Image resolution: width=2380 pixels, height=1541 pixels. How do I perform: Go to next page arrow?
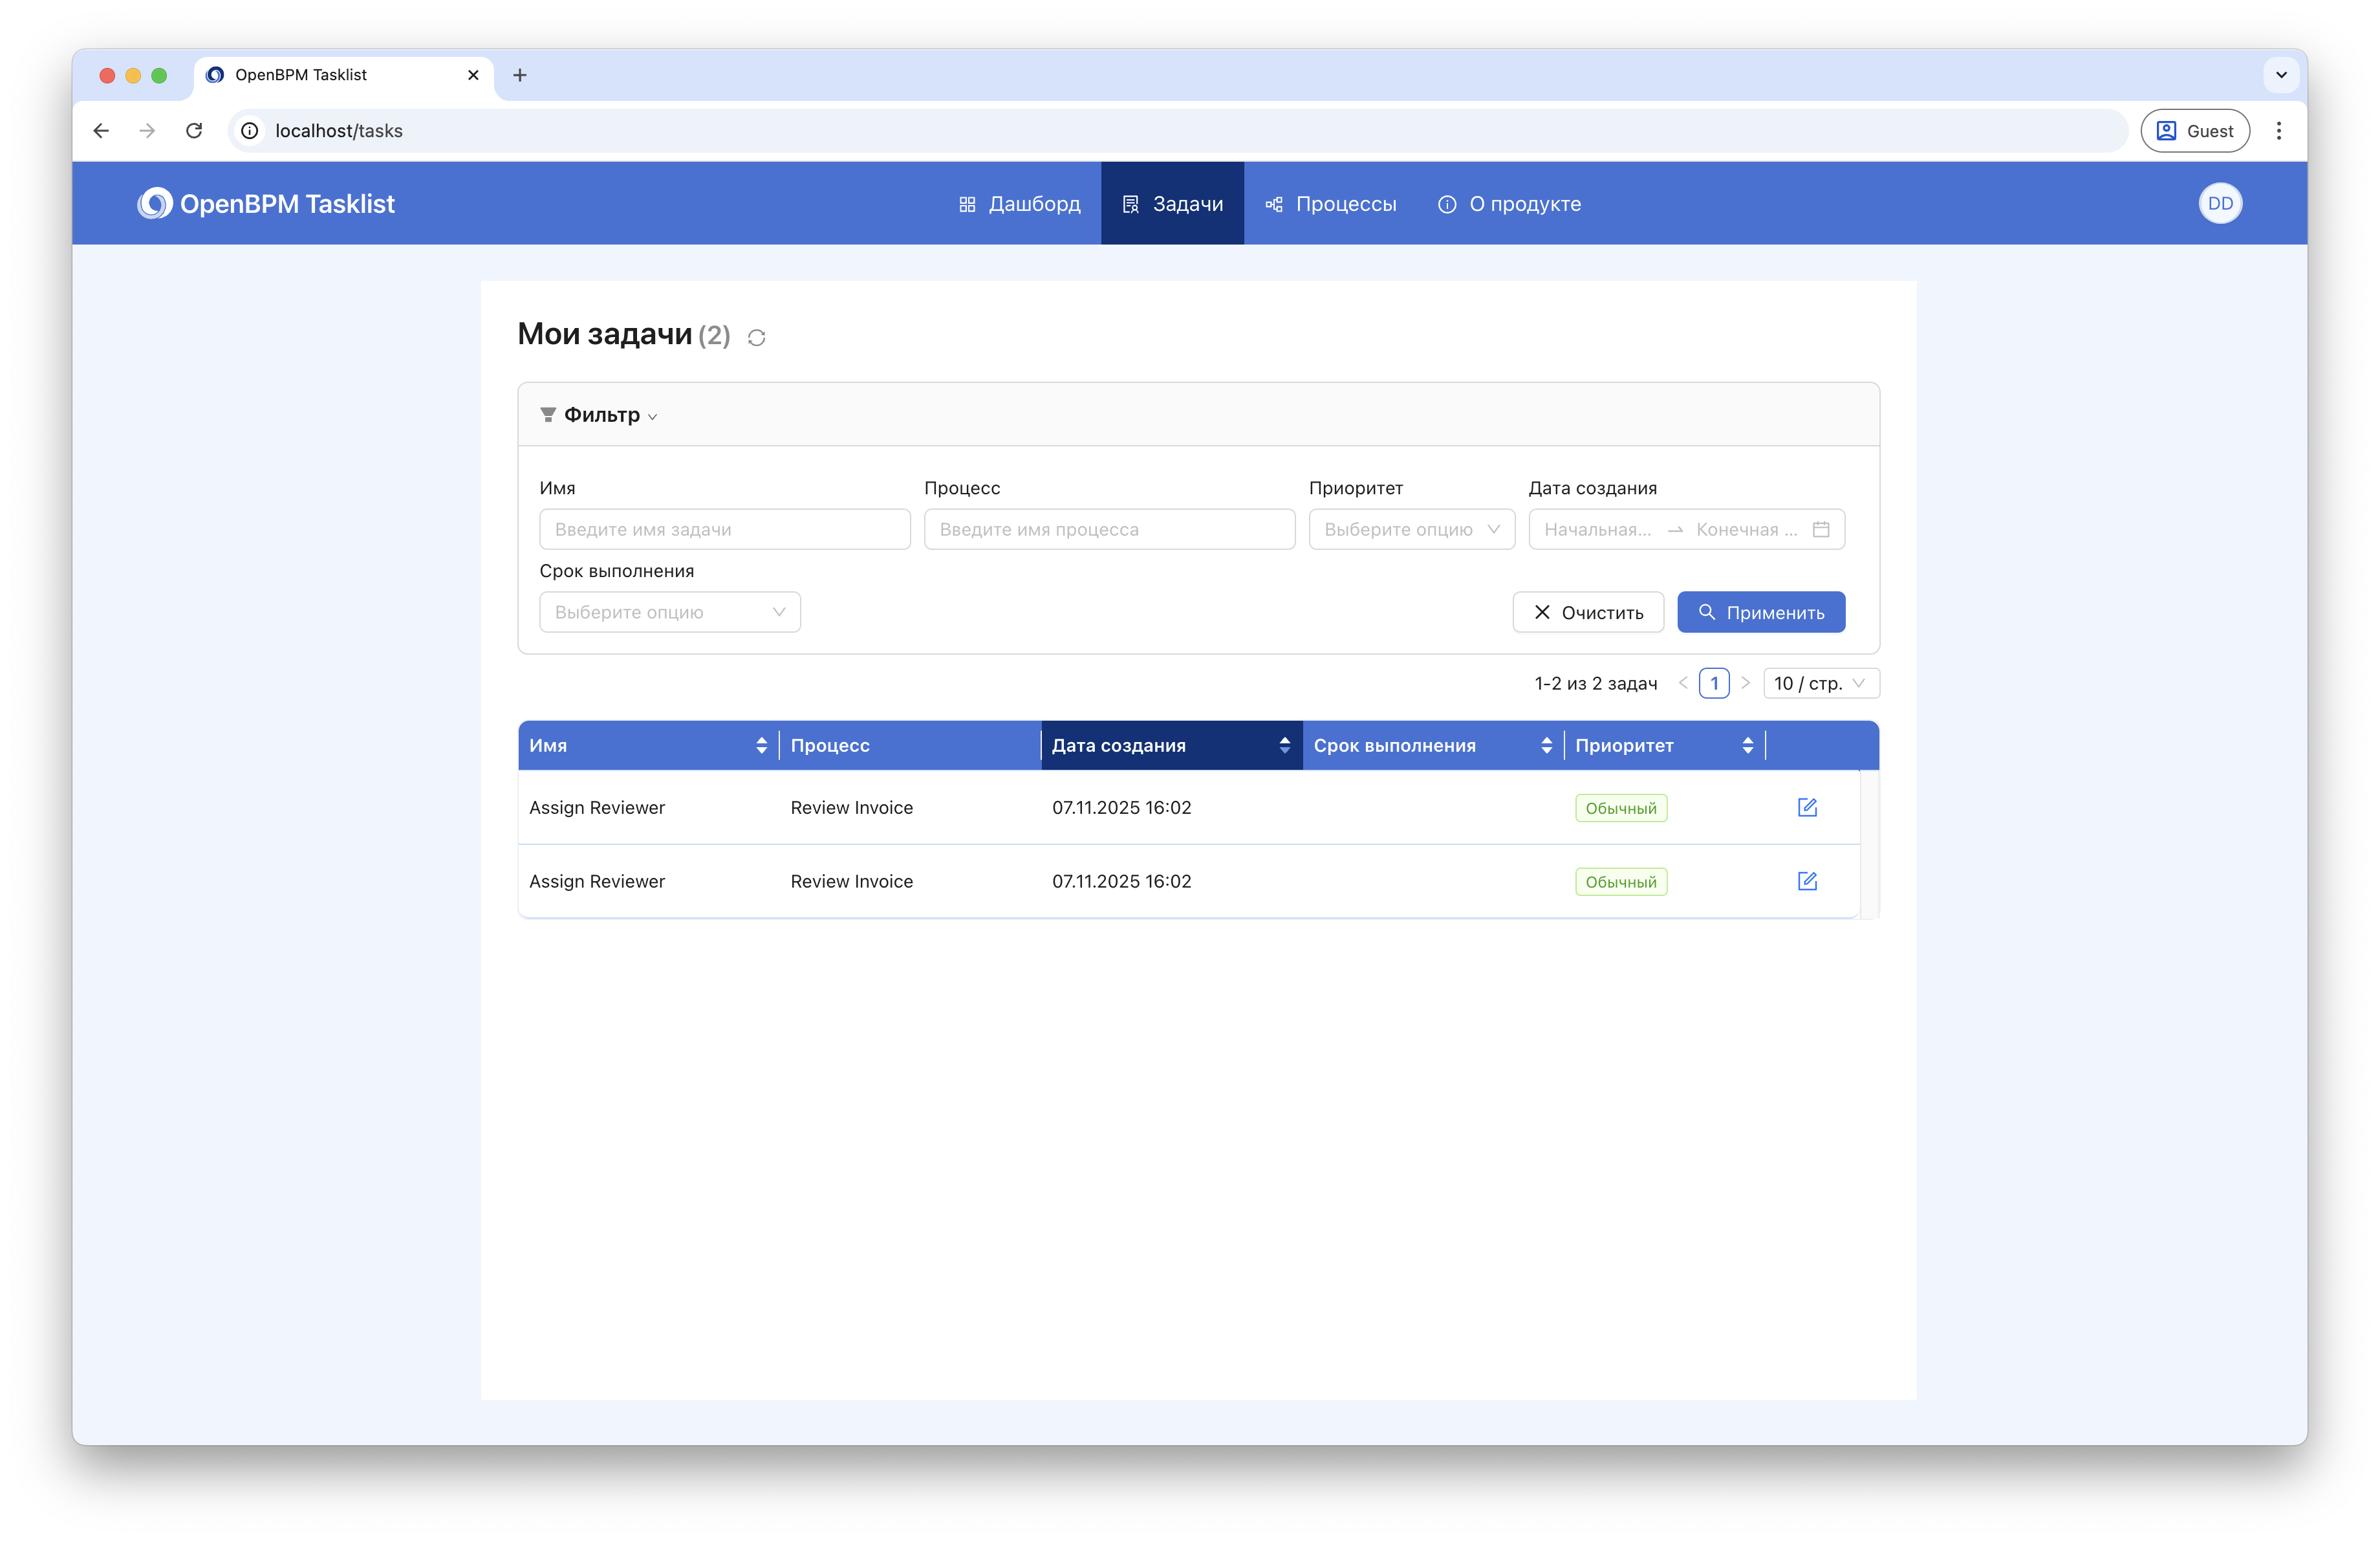pos(1745,683)
